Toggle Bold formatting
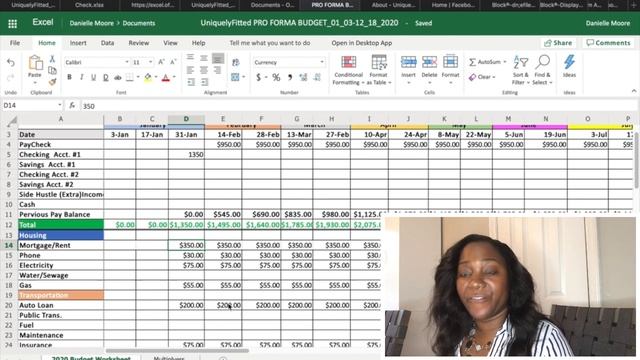640x360 pixels. pos(69,77)
